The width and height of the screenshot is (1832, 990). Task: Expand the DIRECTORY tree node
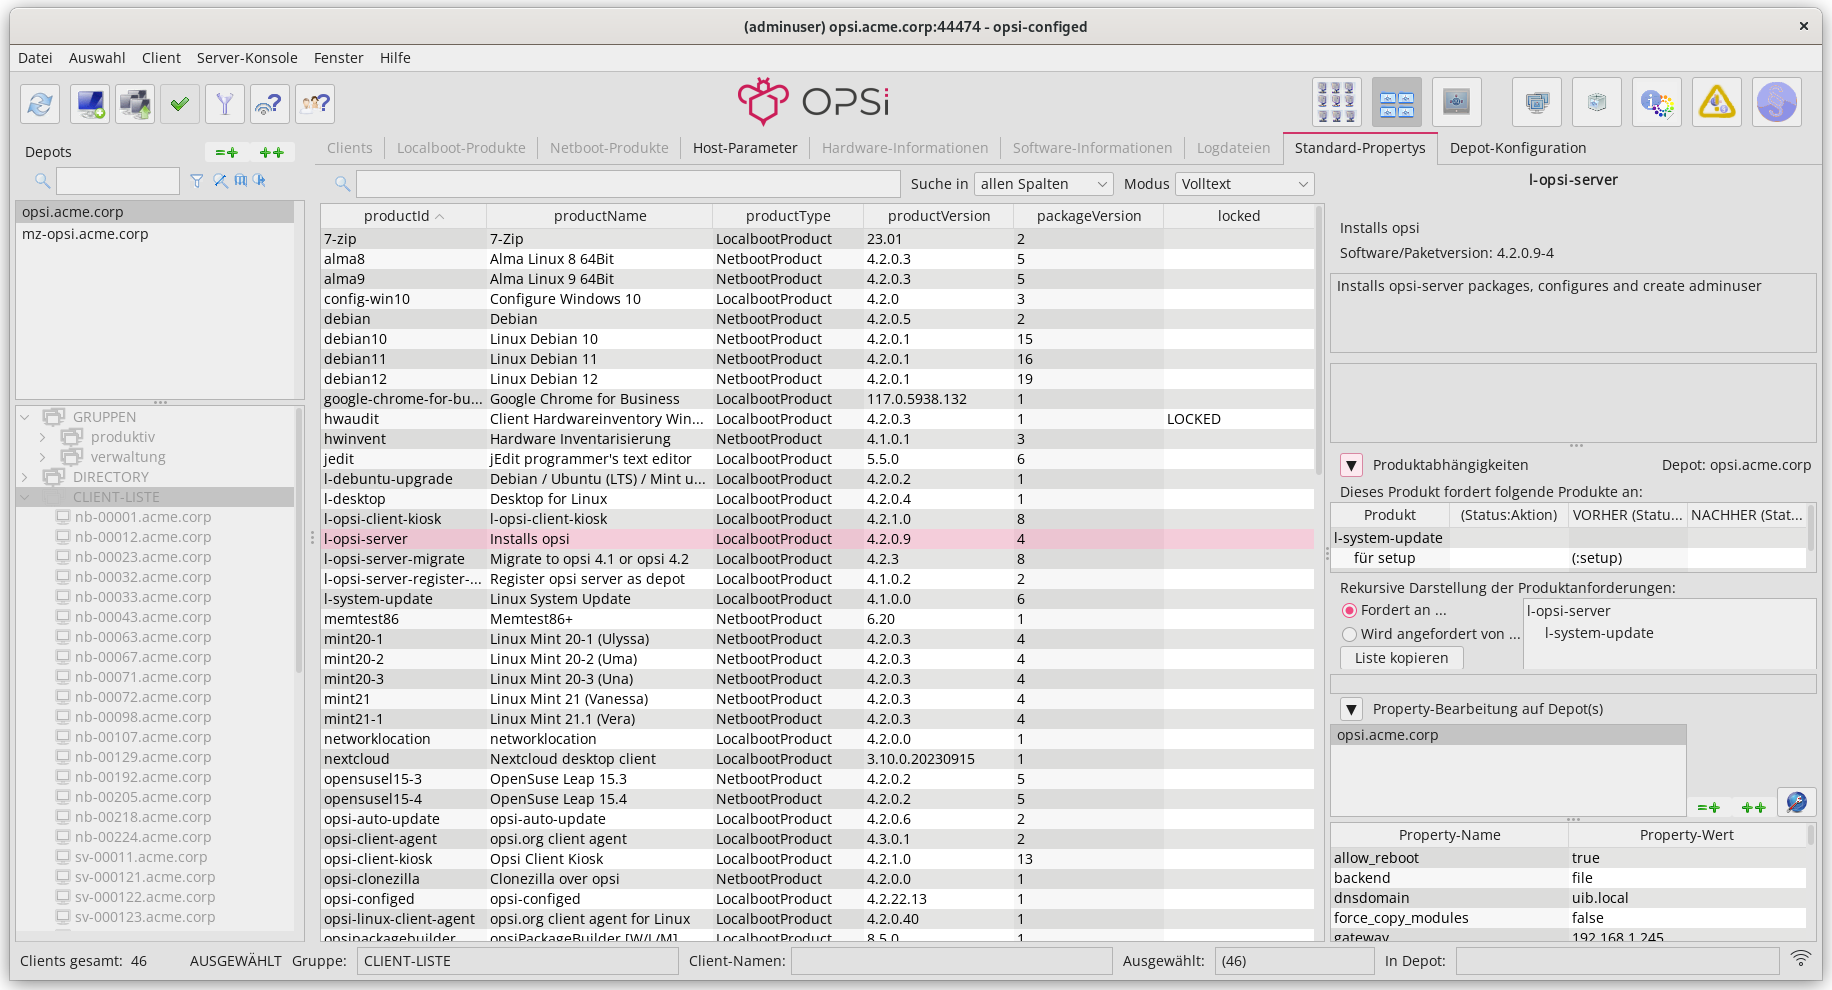pos(25,477)
